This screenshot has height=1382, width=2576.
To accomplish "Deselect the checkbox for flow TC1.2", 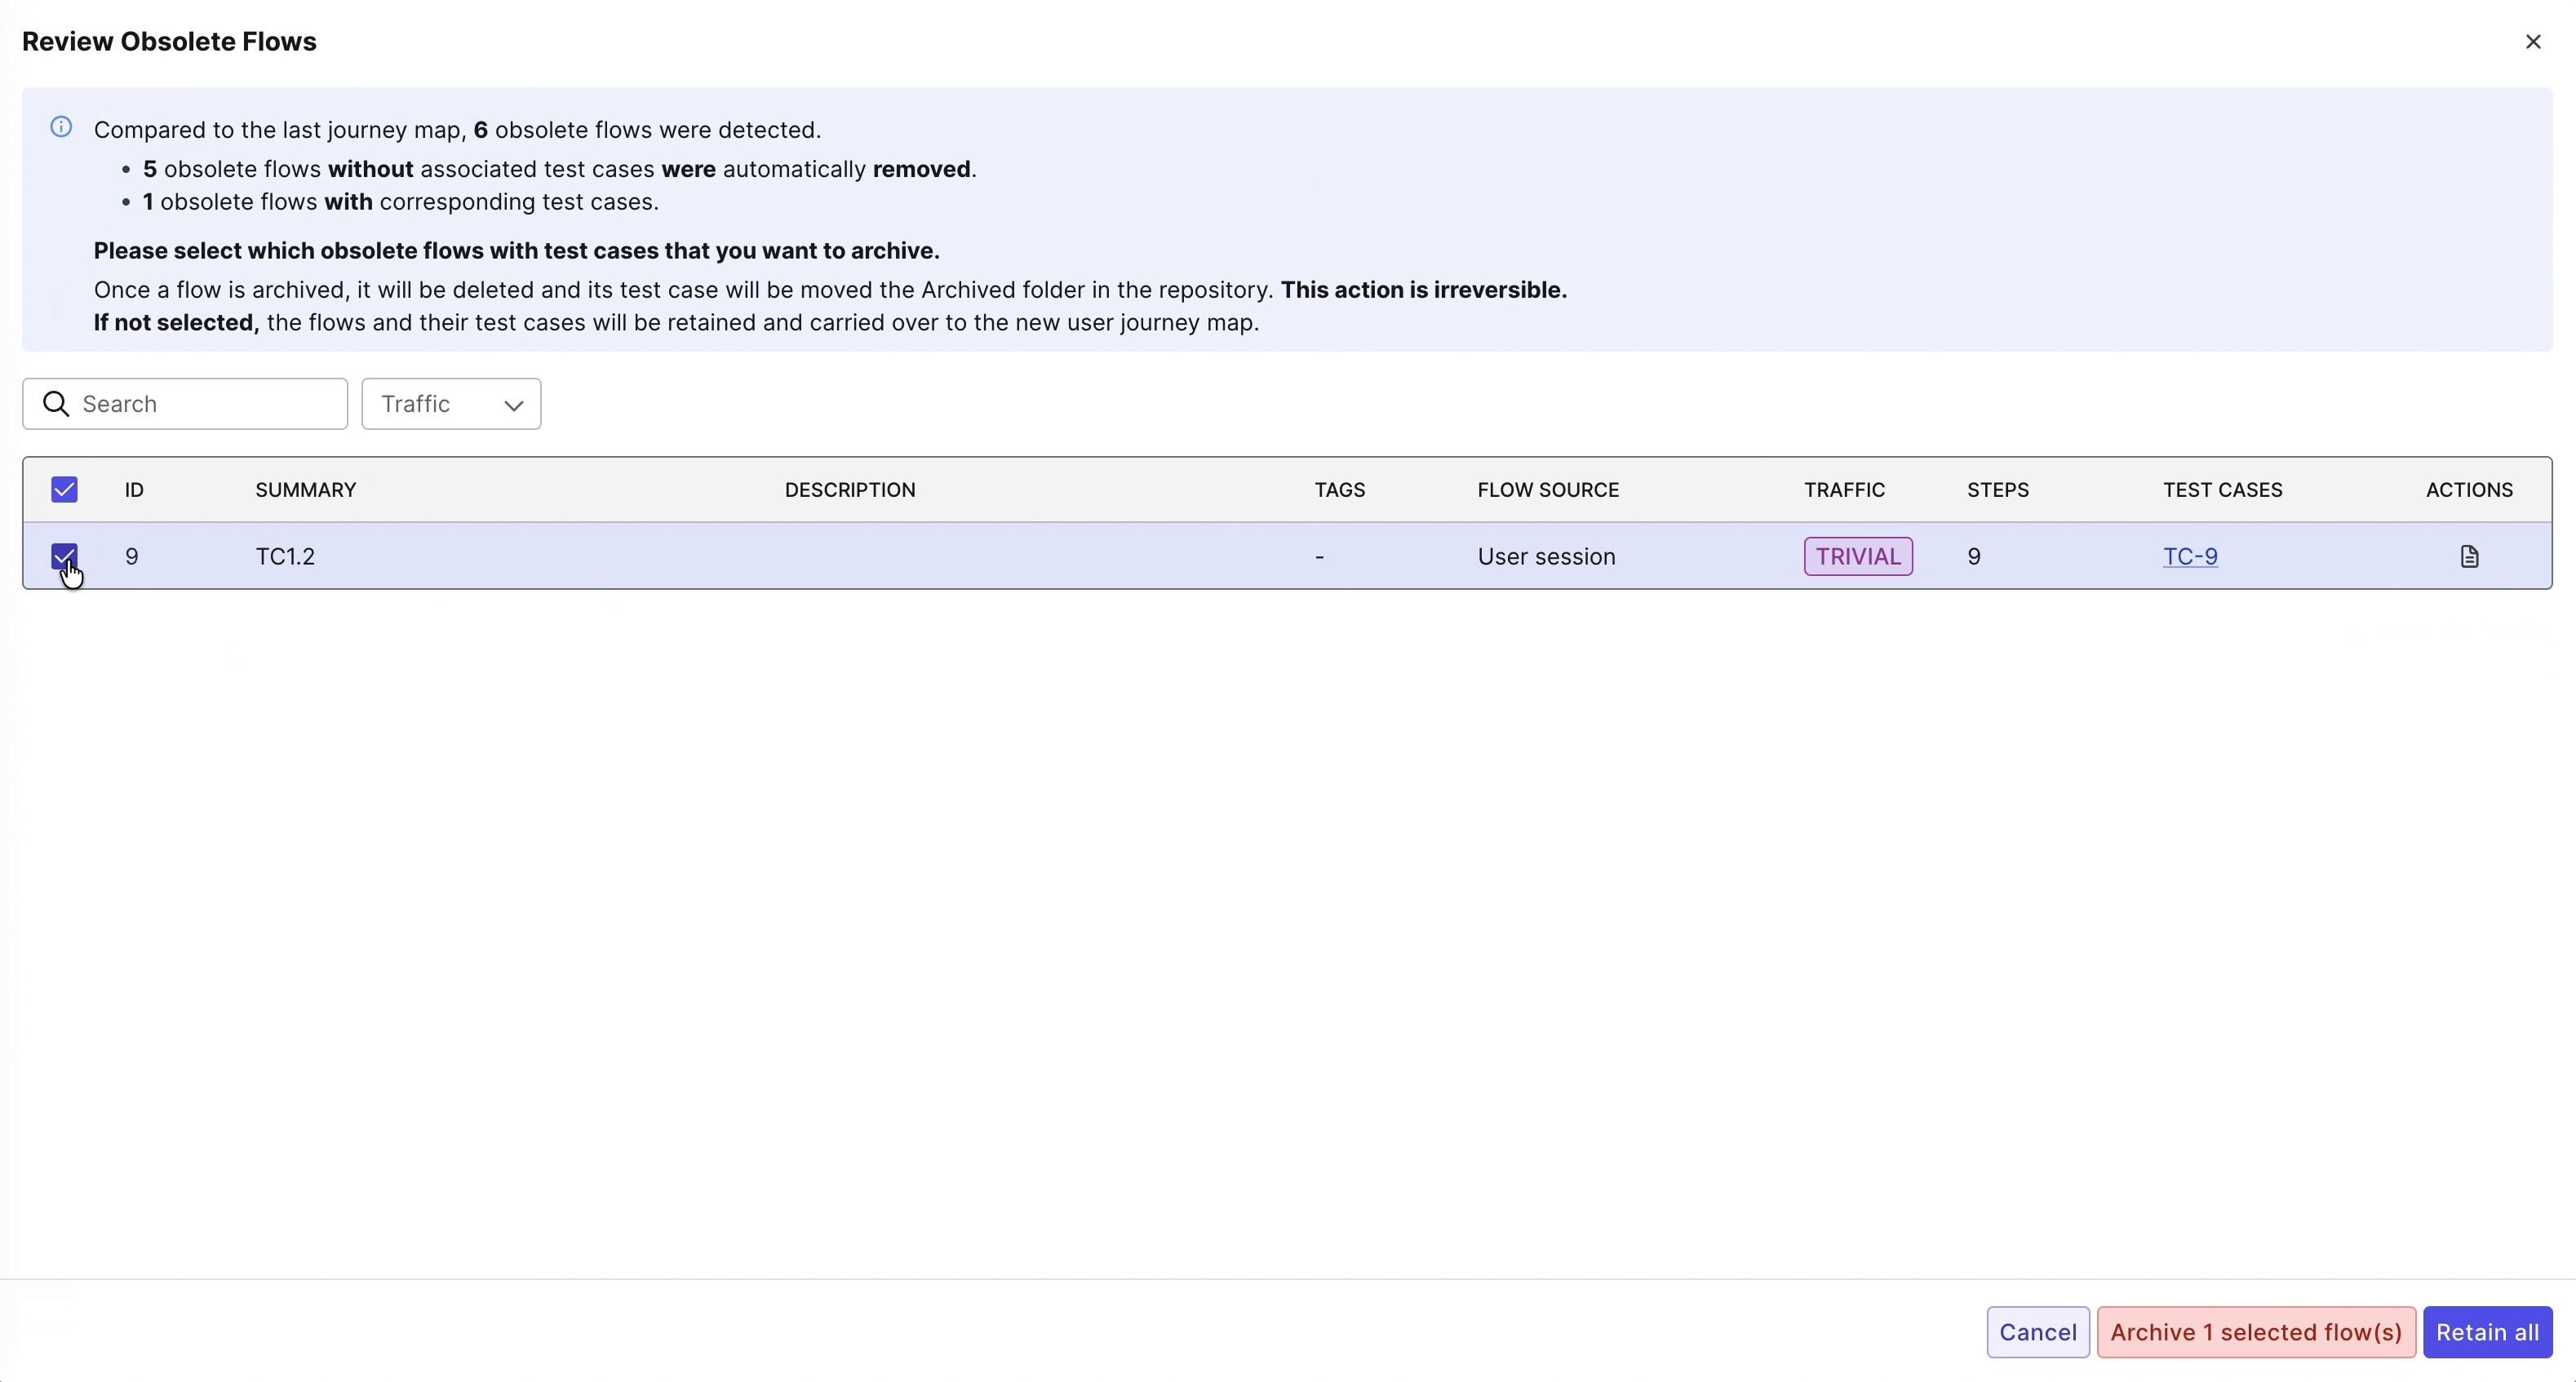I will (x=64, y=557).
